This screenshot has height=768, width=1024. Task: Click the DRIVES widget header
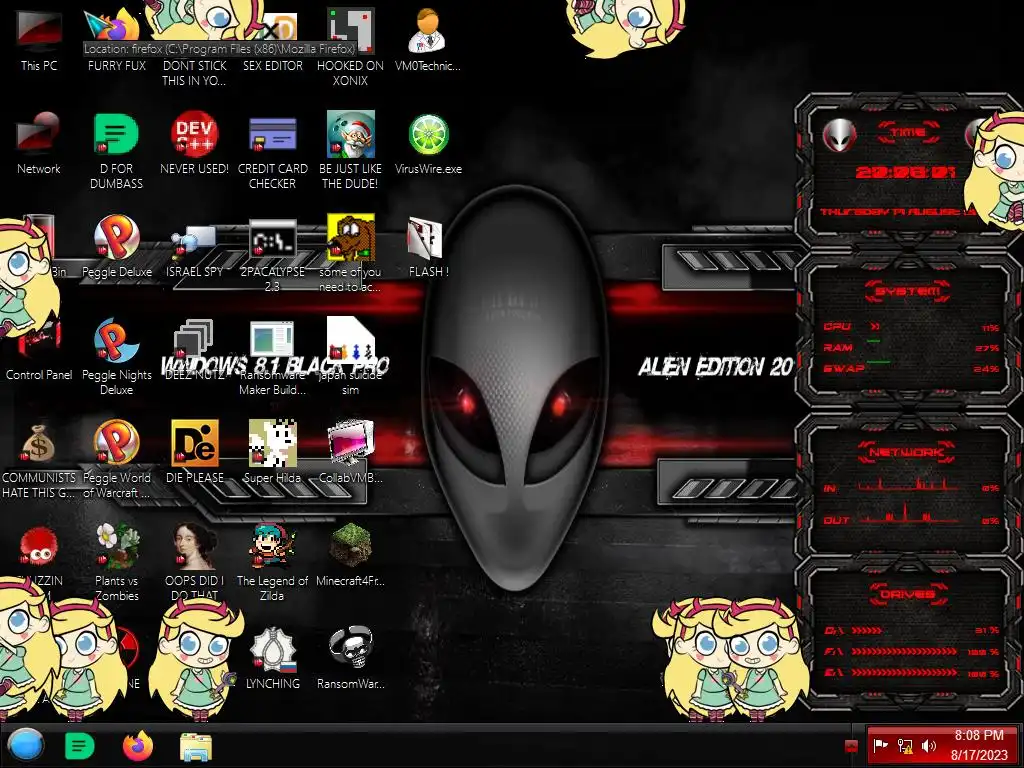(908, 594)
